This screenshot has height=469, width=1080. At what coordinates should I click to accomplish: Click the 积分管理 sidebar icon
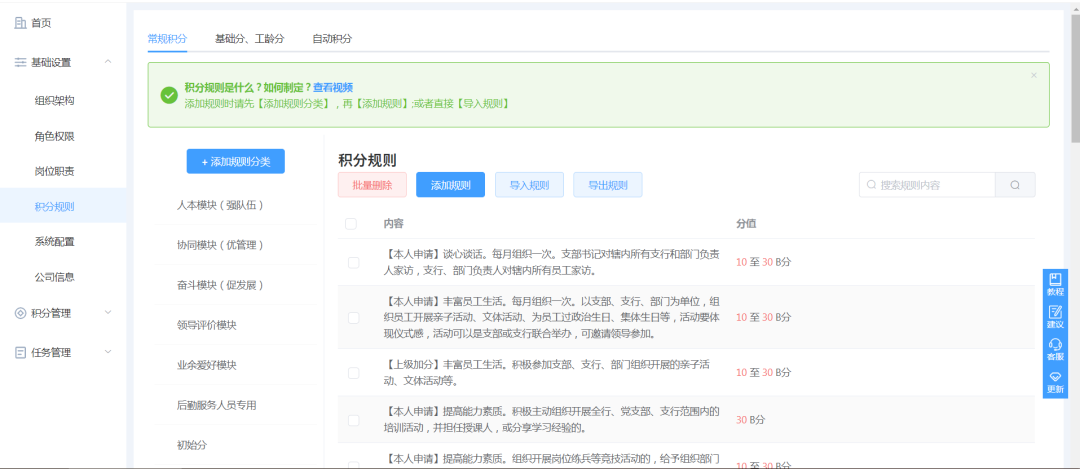(21, 313)
